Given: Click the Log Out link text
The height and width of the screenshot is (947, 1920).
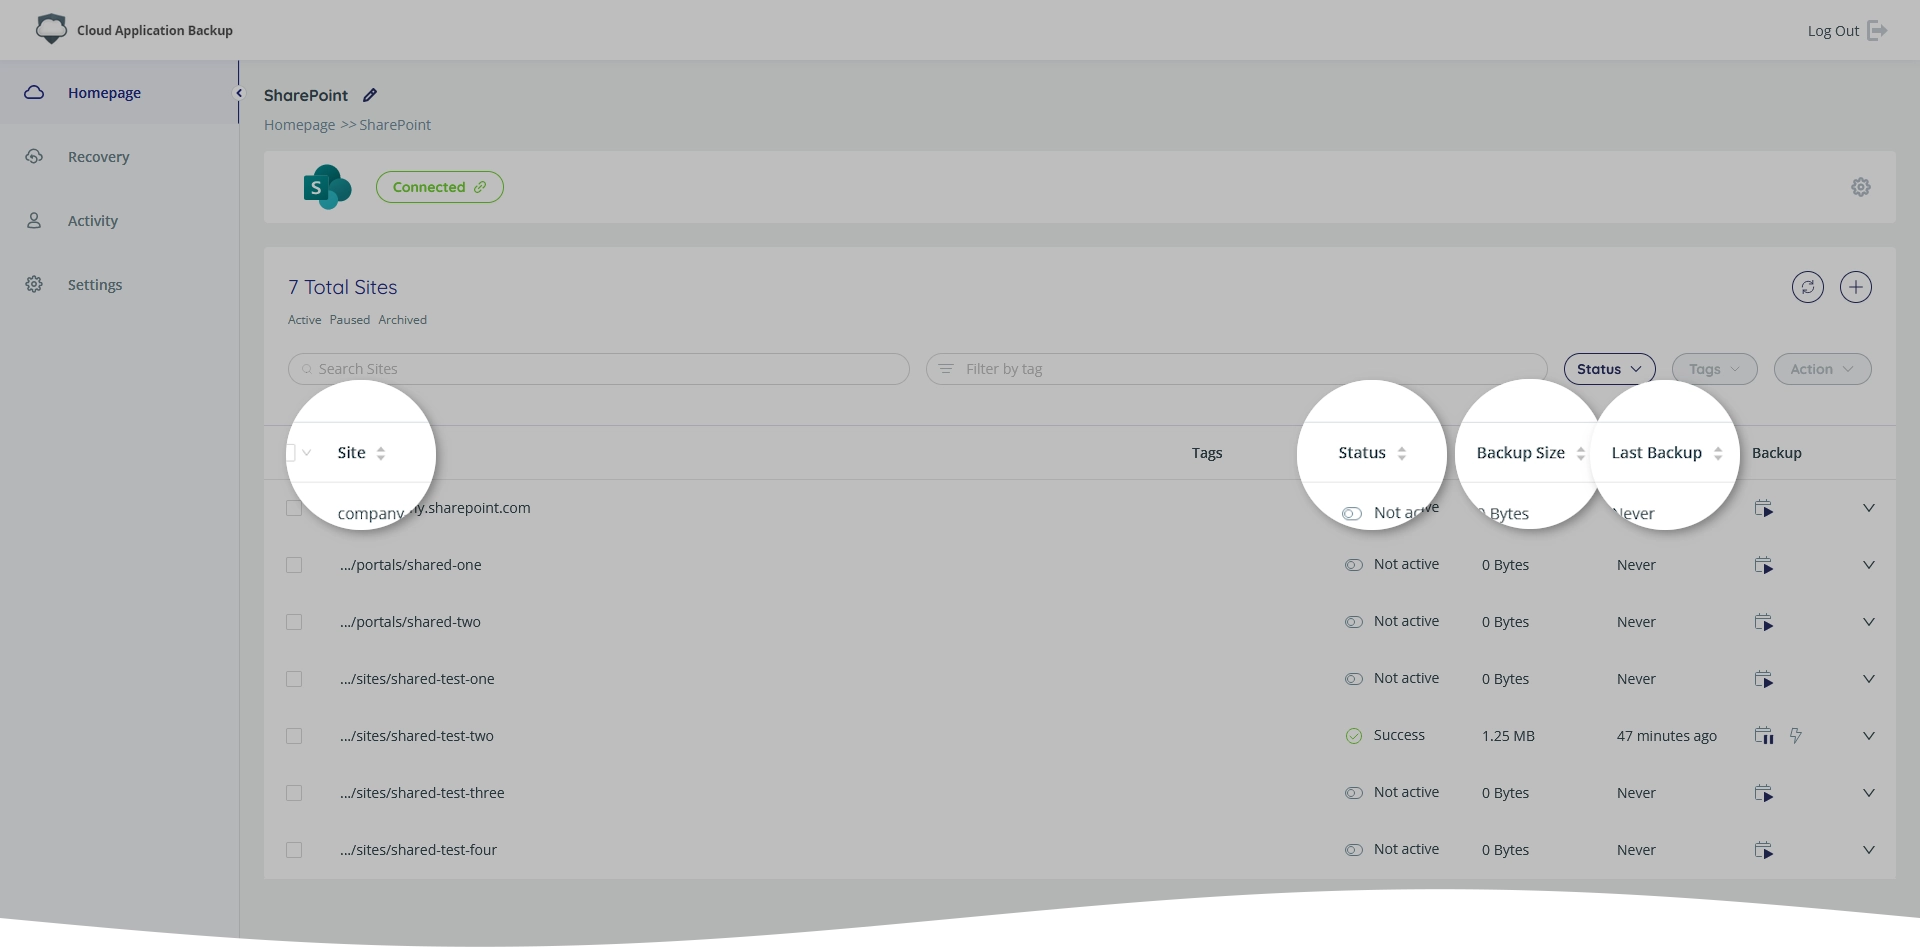Looking at the screenshot, I should (x=1833, y=31).
